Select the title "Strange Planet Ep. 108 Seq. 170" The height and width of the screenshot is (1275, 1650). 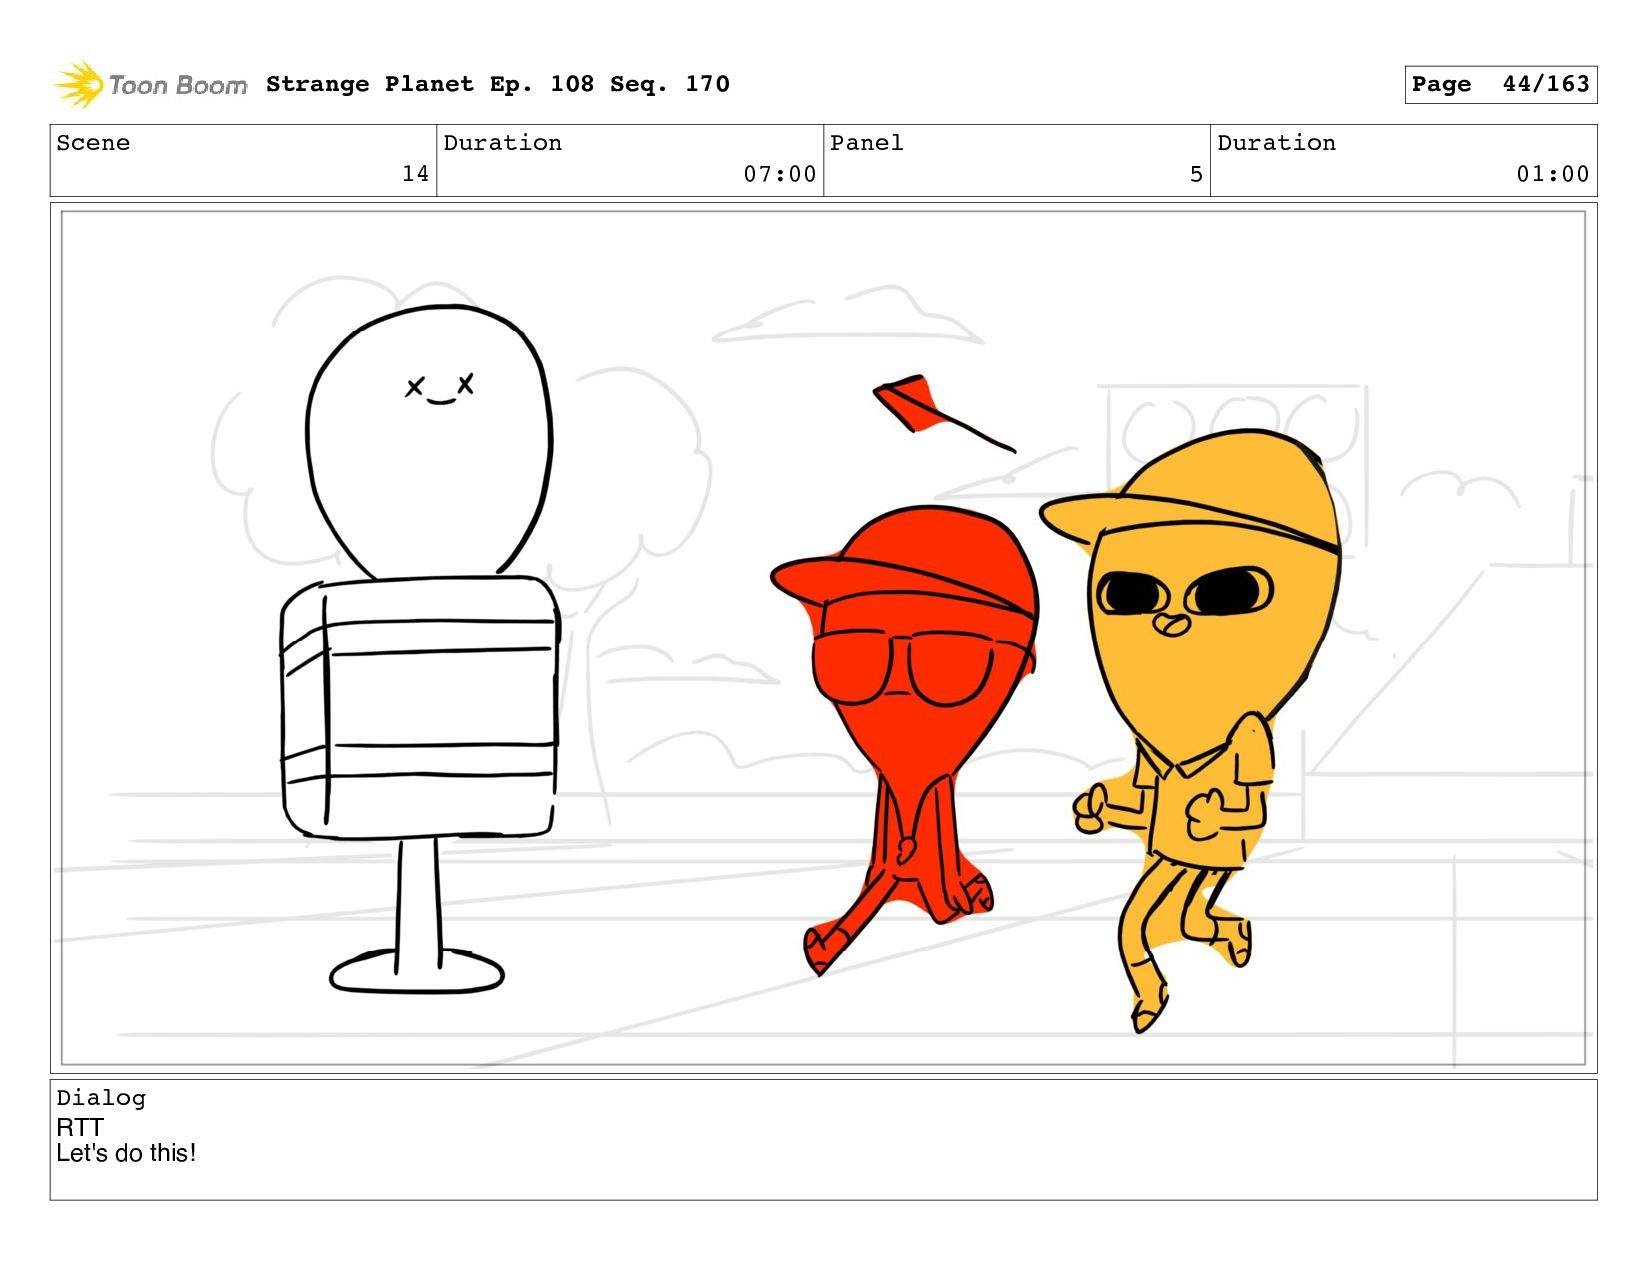pyautogui.click(x=498, y=84)
